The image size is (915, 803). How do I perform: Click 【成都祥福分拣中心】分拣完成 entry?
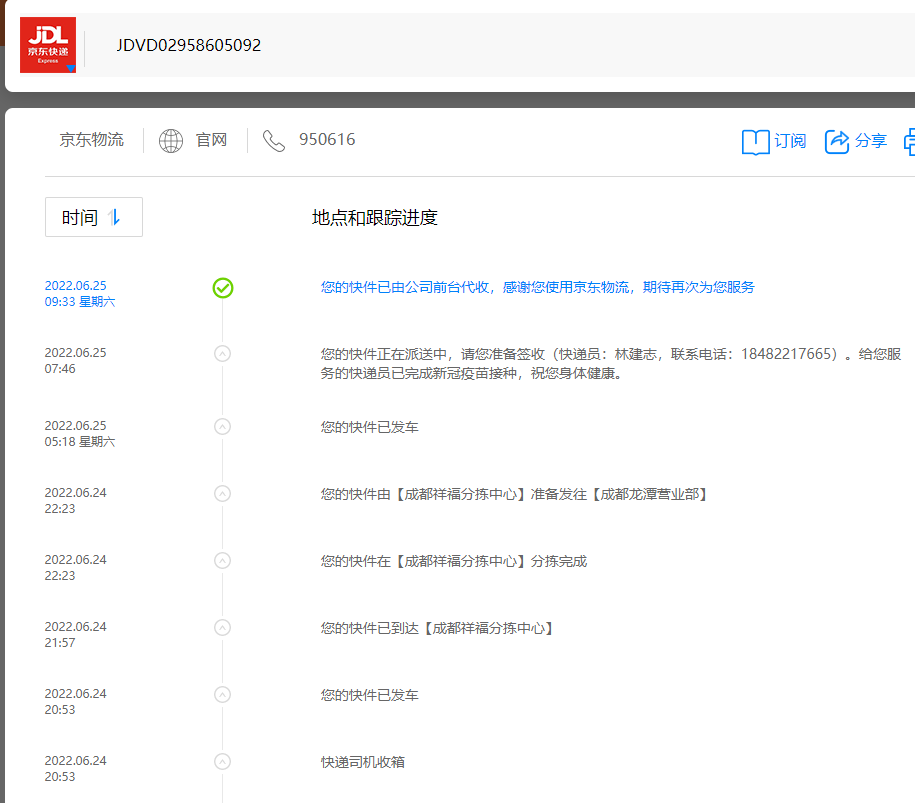point(454,561)
